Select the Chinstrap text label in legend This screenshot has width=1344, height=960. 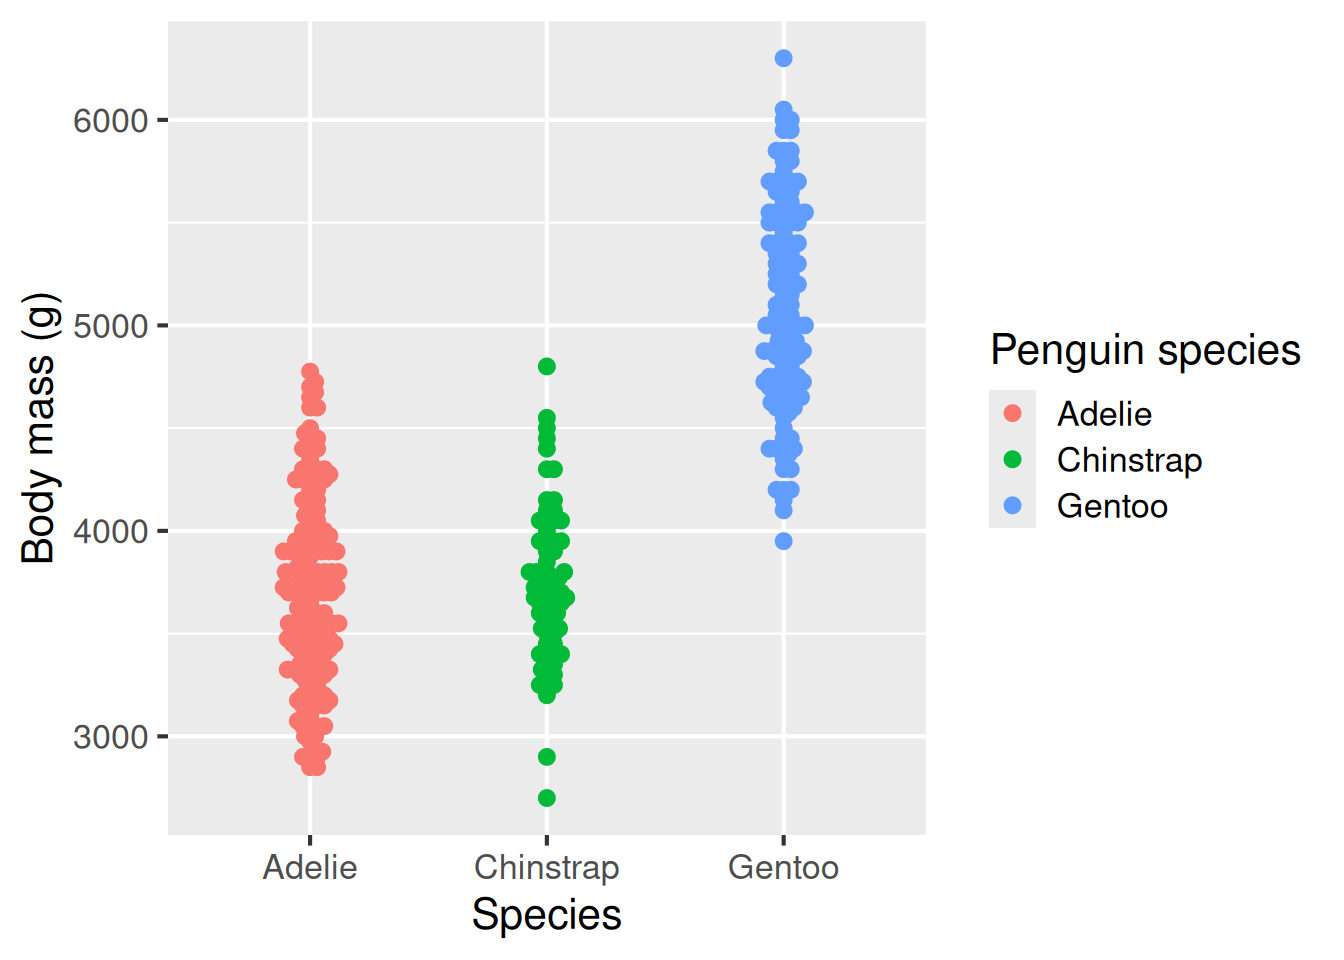tap(1129, 460)
